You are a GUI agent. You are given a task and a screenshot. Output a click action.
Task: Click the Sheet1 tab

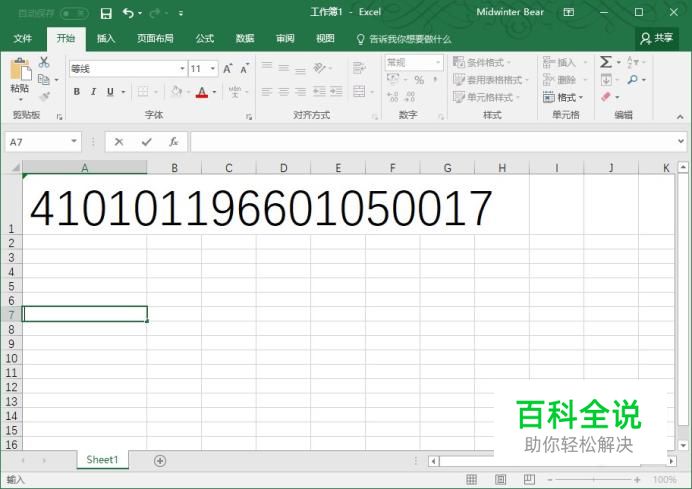click(x=102, y=460)
